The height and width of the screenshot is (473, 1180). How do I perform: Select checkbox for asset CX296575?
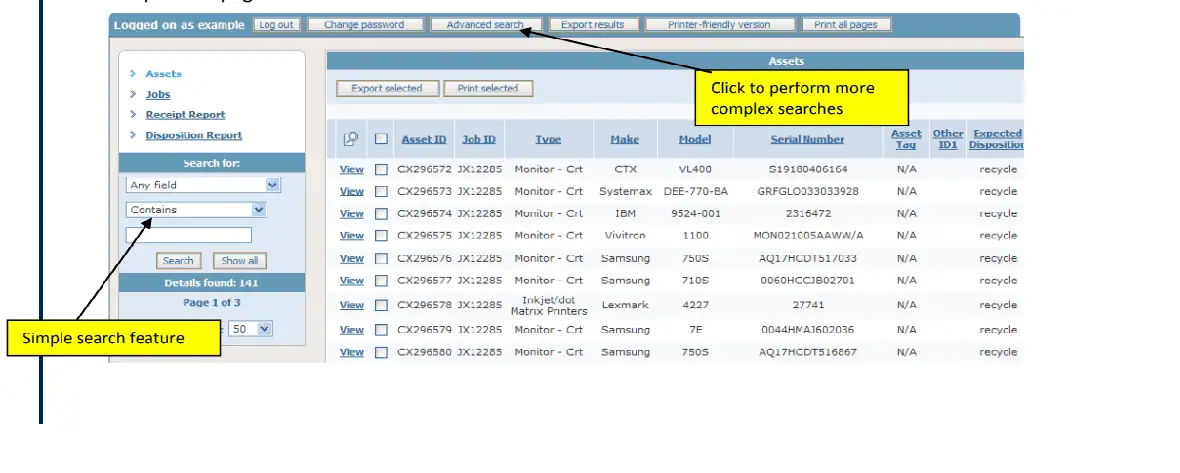tap(381, 236)
